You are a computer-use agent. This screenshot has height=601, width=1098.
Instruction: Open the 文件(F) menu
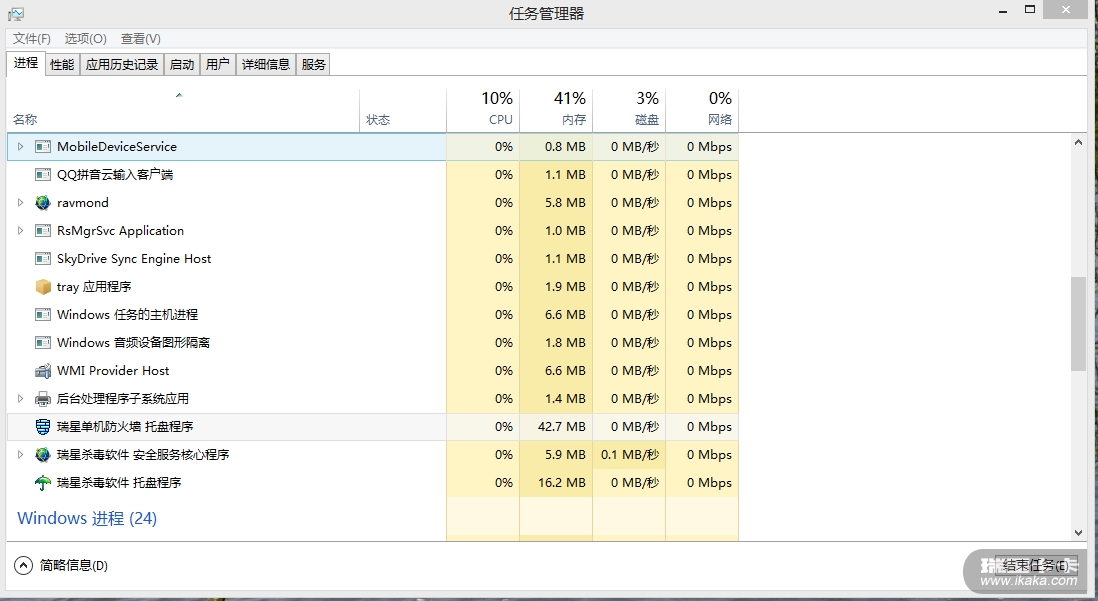click(x=32, y=39)
